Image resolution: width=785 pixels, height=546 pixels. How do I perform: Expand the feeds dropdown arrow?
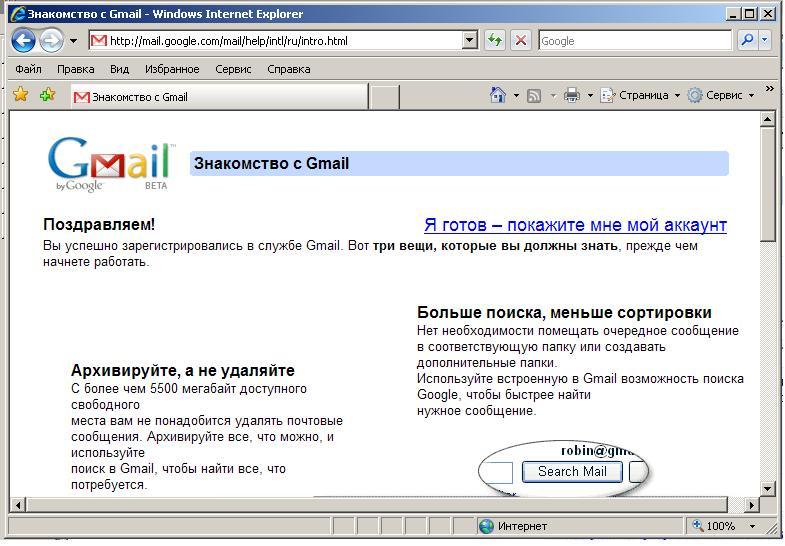coord(553,95)
